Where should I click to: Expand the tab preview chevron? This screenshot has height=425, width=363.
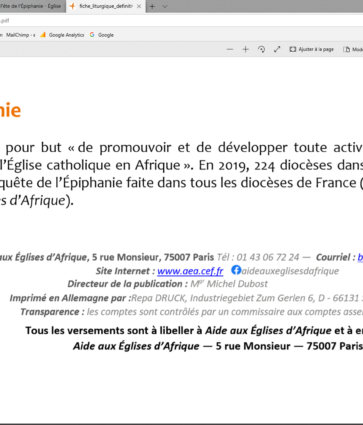(165, 6)
